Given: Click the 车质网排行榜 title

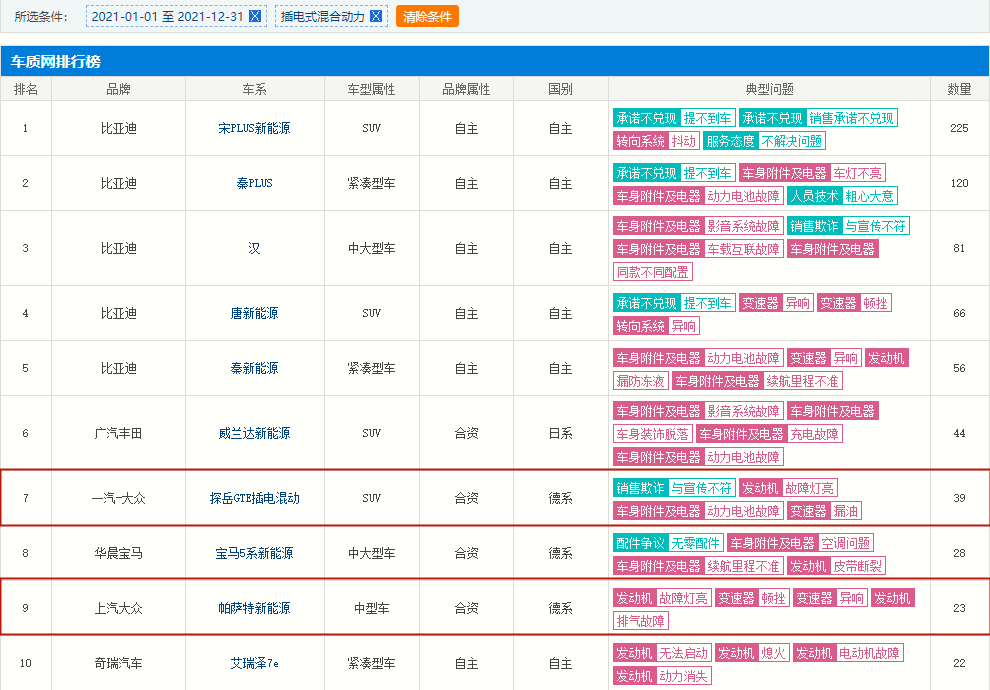Looking at the screenshot, I should coord(56,61).
